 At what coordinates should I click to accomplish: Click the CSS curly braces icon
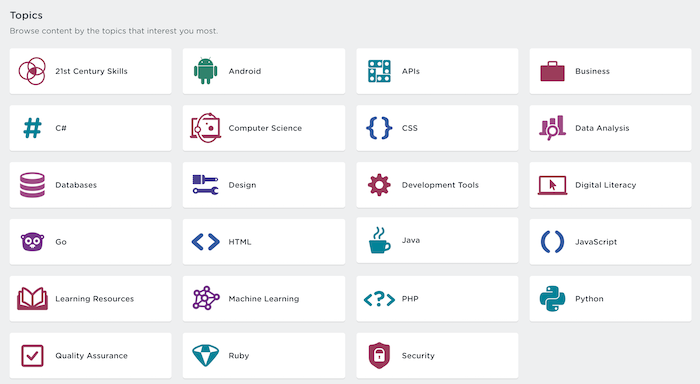point(379,128)
